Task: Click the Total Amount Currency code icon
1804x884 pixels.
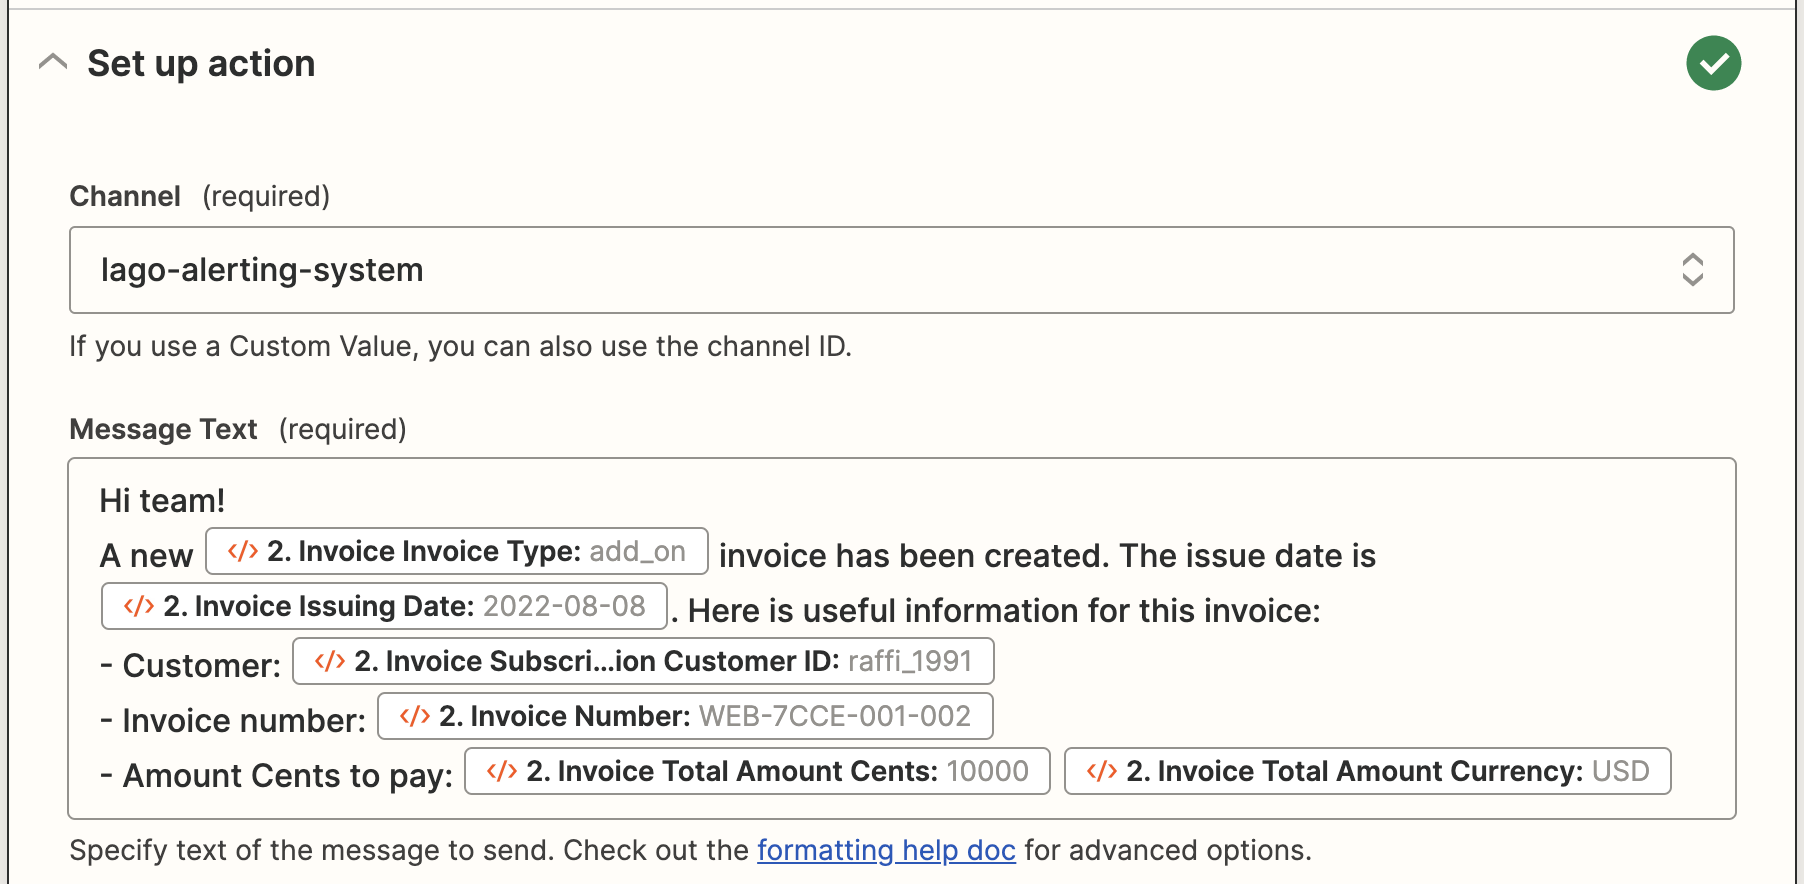Action: [x=1102, y=772]
